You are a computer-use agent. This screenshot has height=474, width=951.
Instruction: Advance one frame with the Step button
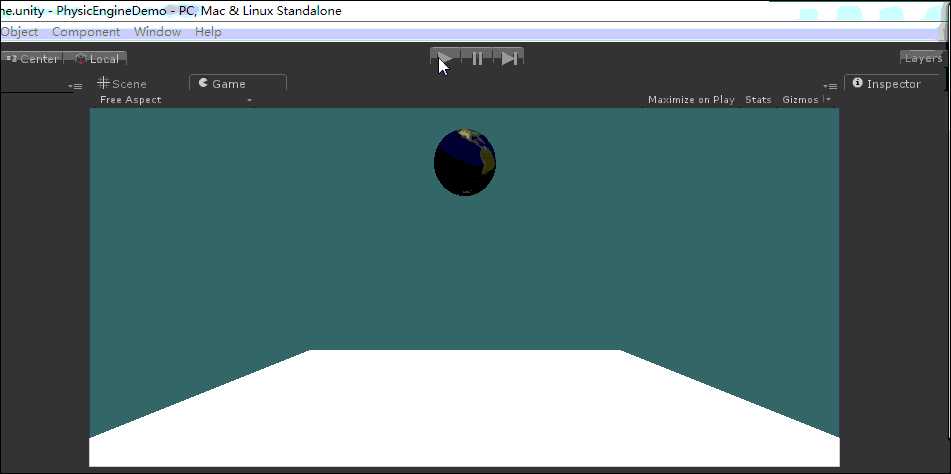tap(509, 58)
